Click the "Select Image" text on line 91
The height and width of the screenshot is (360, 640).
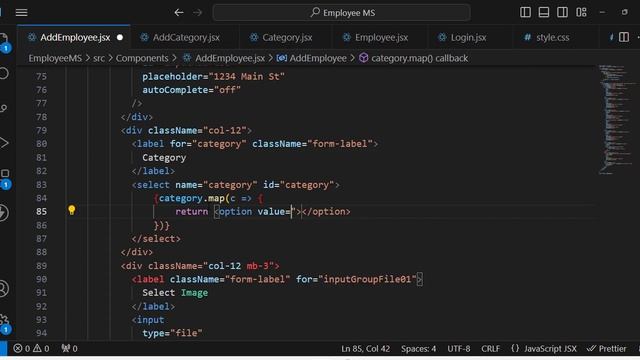[x=175, y=293]
